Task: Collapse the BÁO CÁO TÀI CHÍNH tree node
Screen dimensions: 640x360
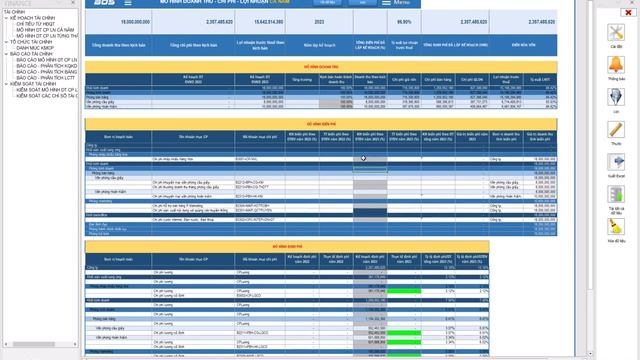Action: click(x=6, y=54)
